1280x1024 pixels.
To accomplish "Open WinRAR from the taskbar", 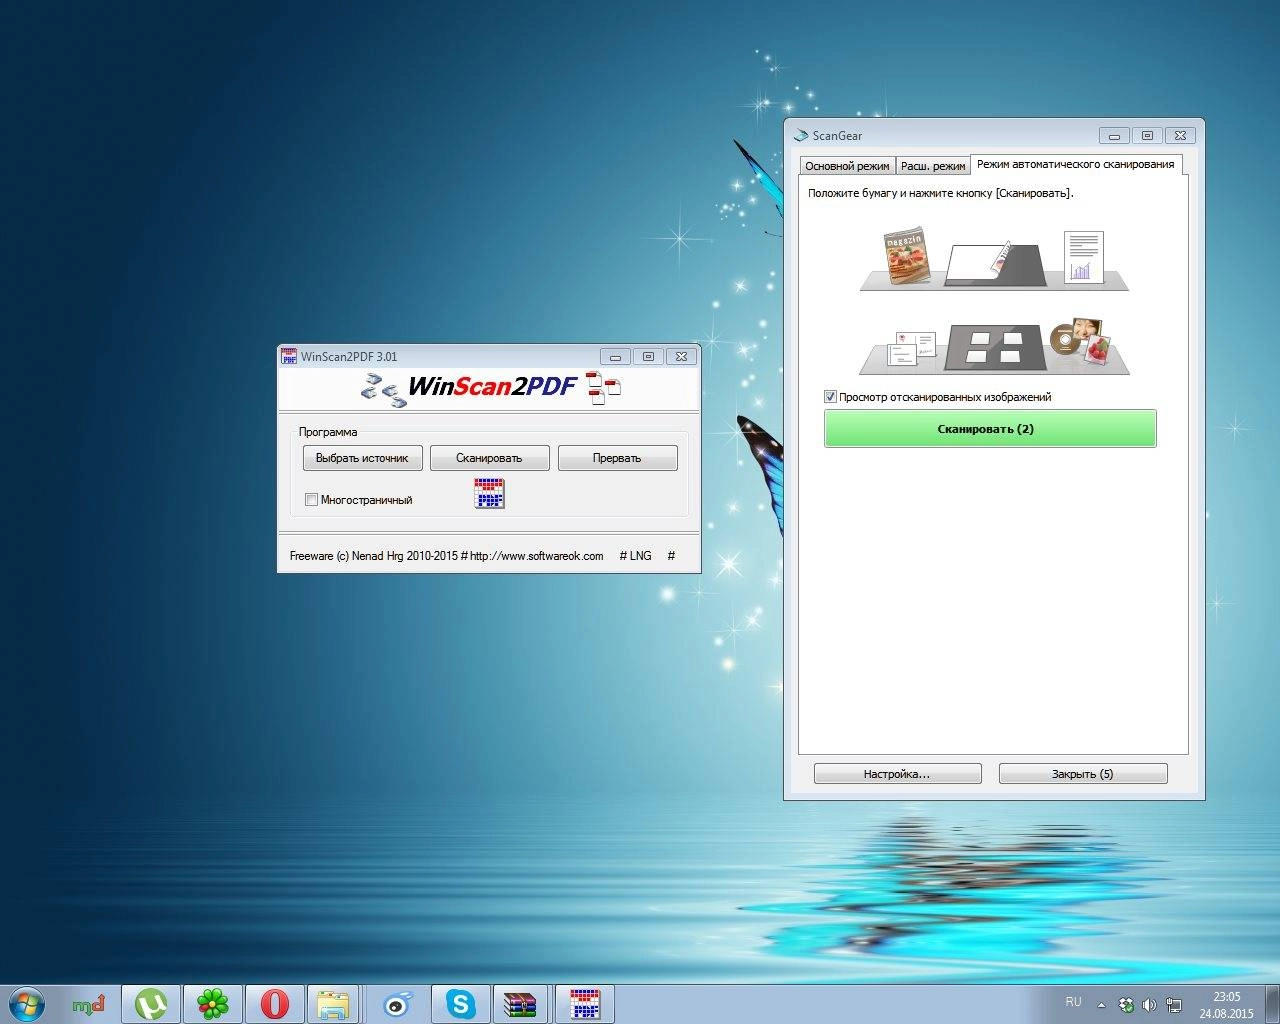I will (x=522, y=1004).
